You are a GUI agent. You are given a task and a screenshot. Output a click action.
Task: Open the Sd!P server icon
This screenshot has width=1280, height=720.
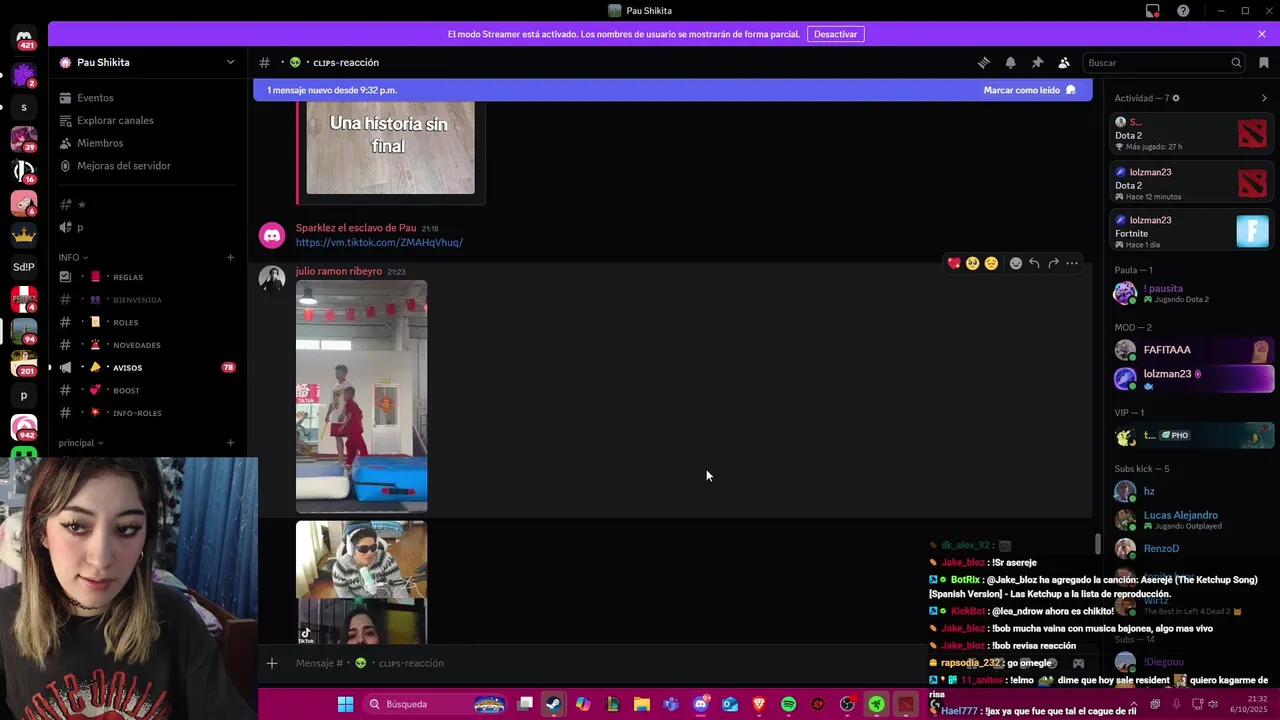pyautogui.click(x=24, y=267)
